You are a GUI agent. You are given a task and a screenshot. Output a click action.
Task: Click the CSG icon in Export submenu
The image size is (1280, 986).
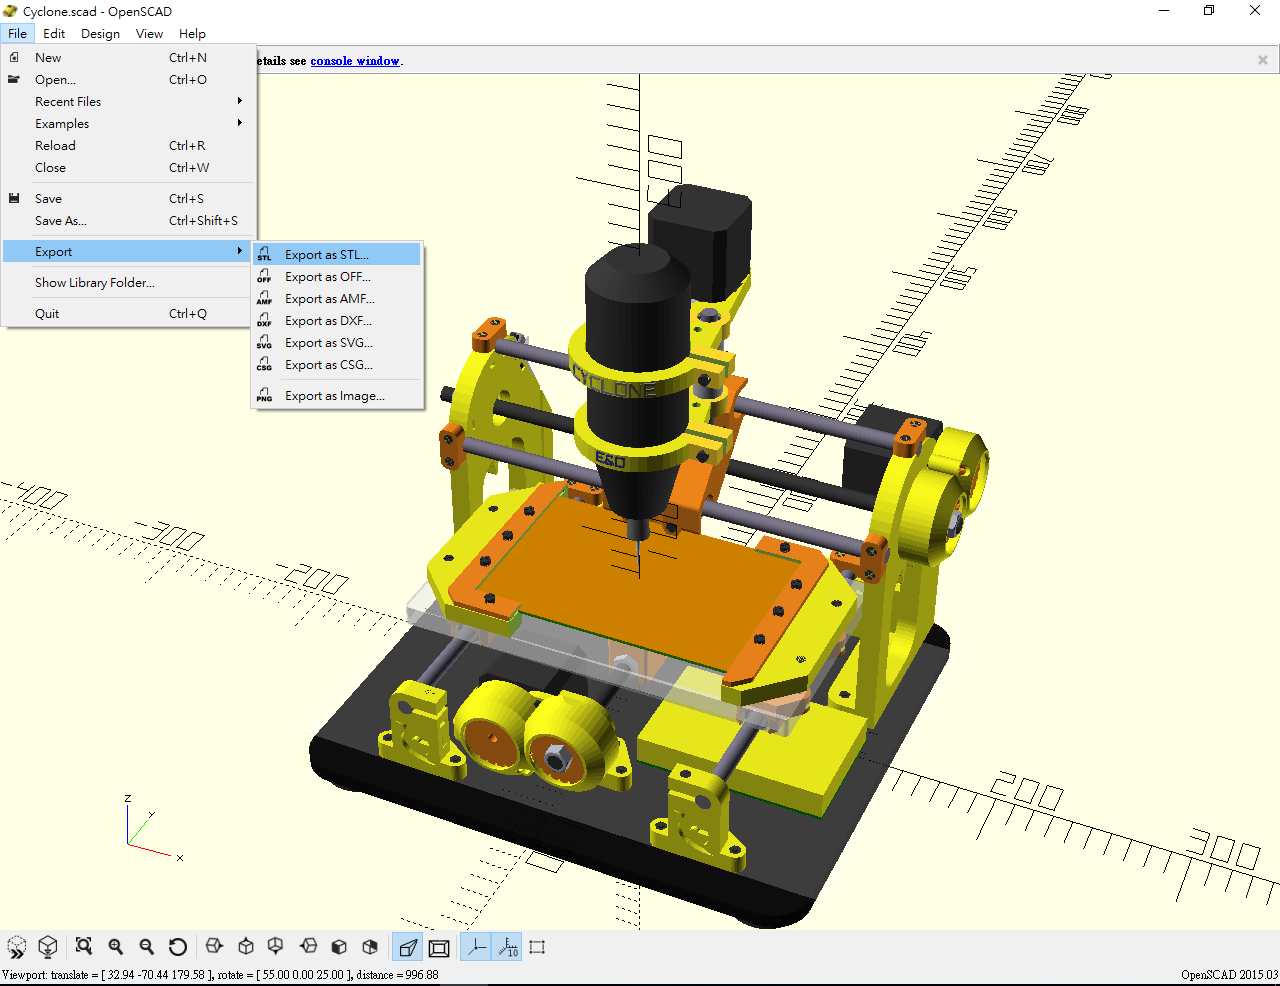264,364
